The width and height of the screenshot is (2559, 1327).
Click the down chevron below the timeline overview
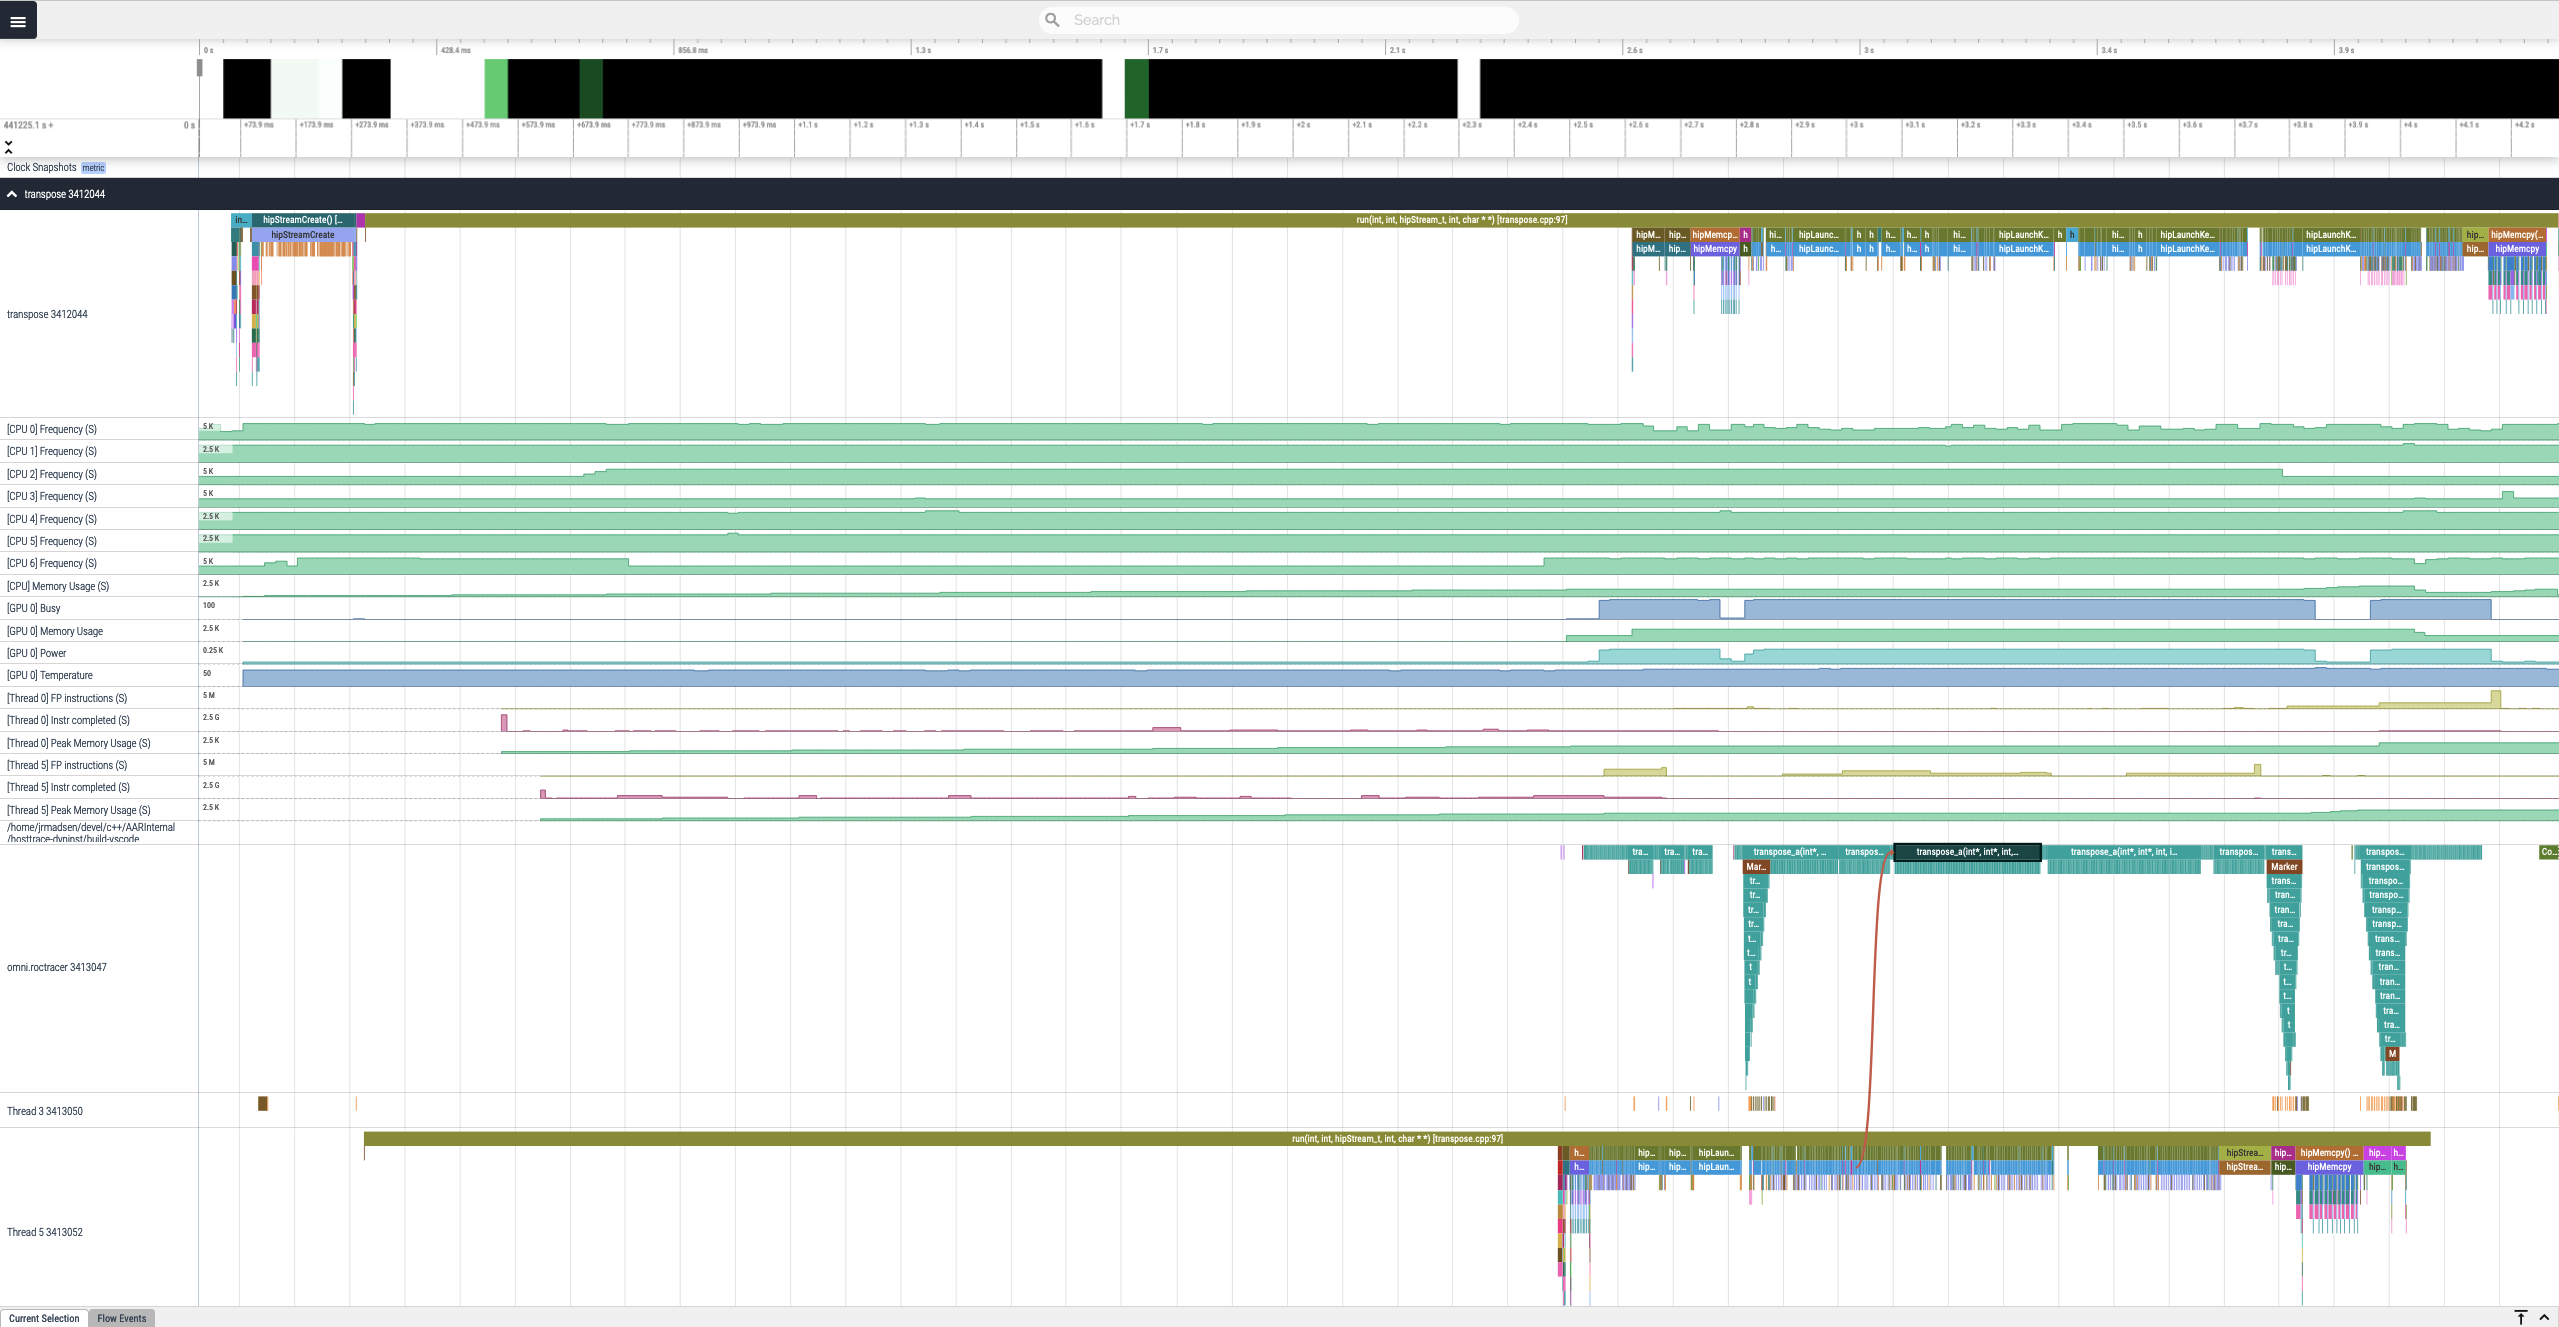coord(8,146)
